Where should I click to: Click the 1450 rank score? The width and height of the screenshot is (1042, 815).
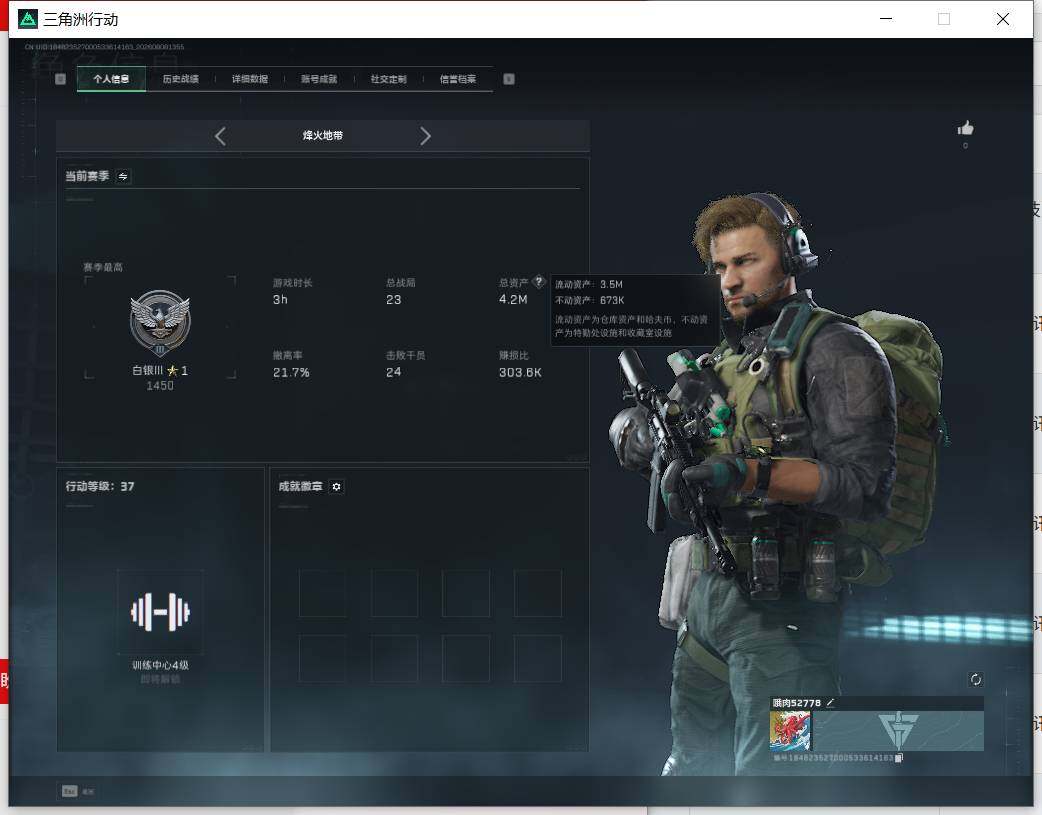pyautogui.click(x=160, y=386)
